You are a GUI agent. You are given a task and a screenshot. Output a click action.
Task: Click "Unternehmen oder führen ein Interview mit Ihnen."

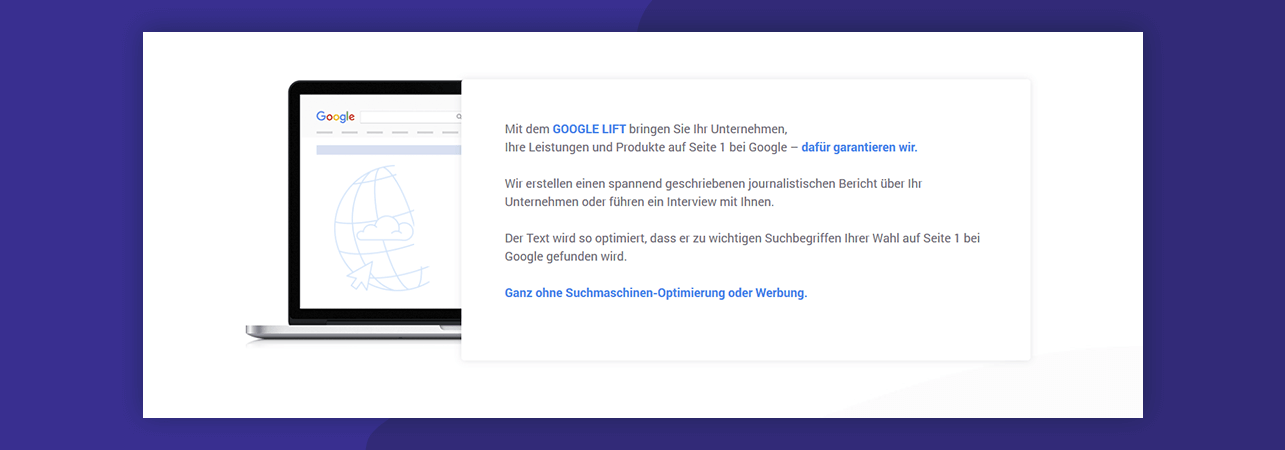(x=639, y=202)
